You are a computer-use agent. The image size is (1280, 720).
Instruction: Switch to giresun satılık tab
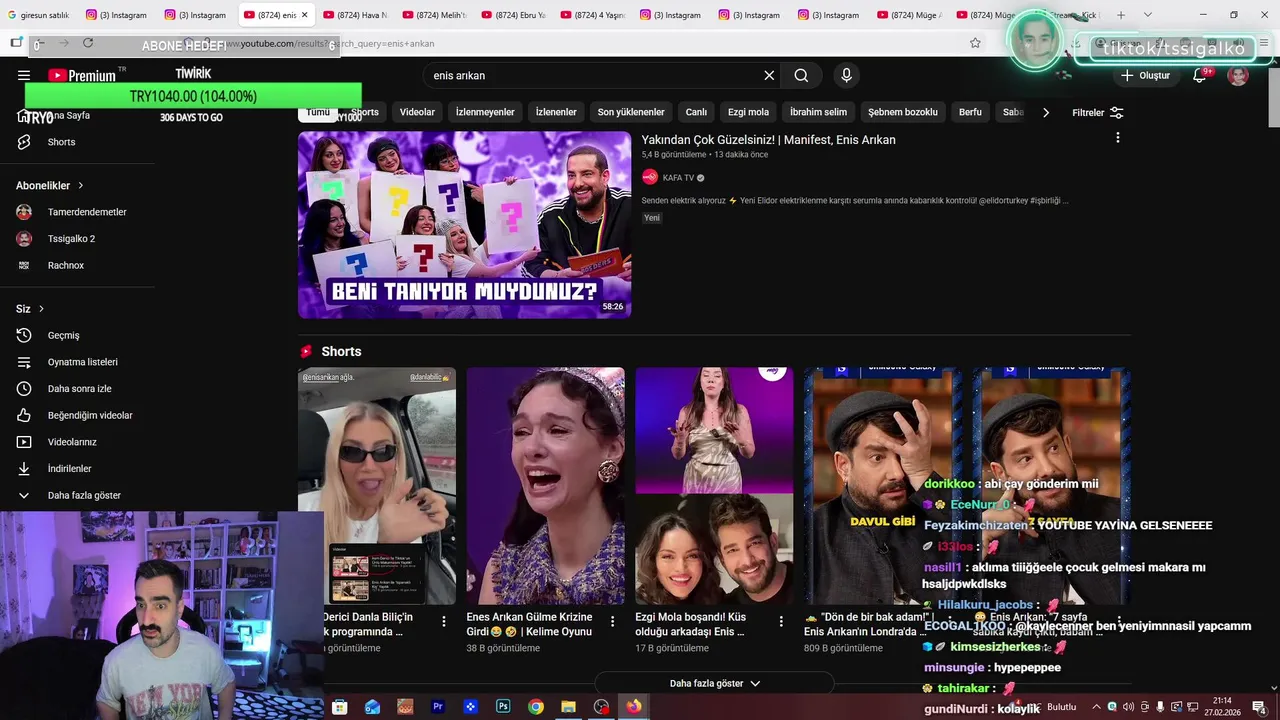point(39,15)
